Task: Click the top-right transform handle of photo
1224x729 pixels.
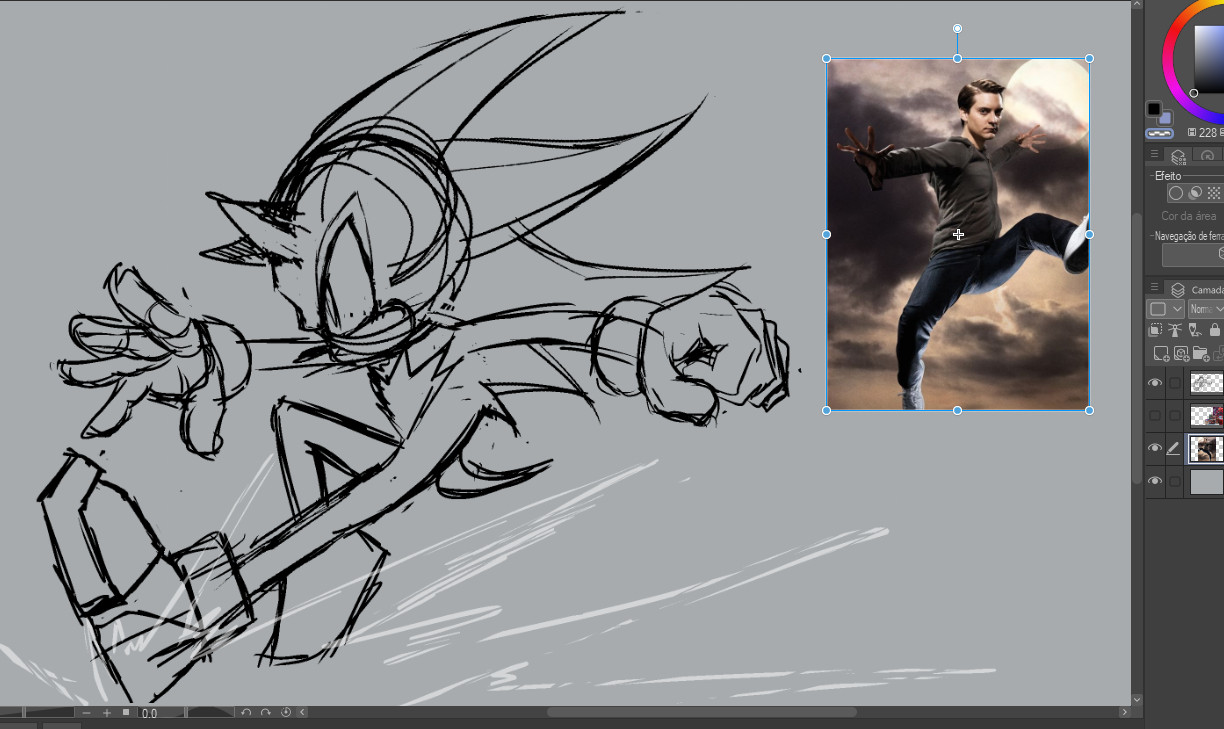Action: point(1089,59)
